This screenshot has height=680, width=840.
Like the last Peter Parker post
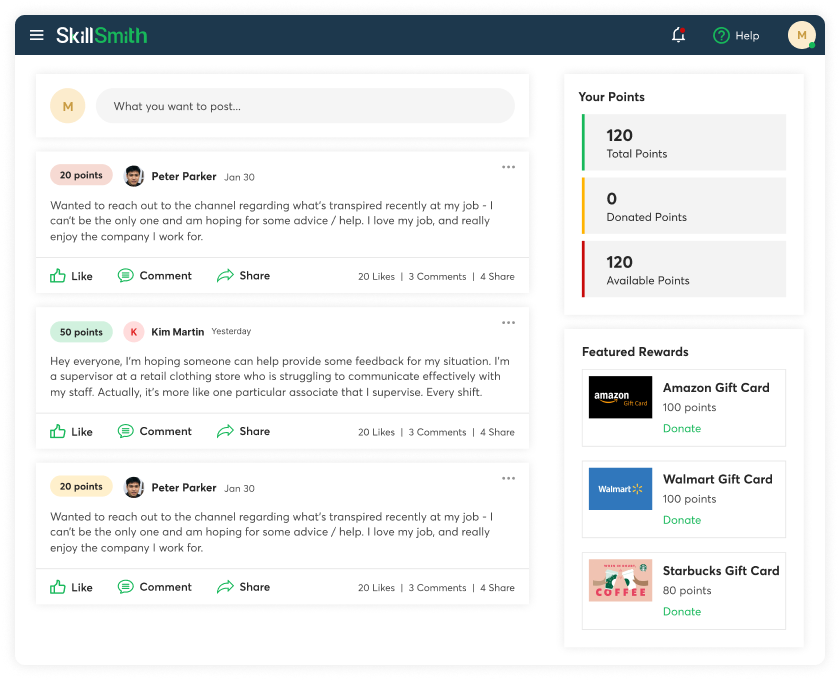(x=71, y=587)
